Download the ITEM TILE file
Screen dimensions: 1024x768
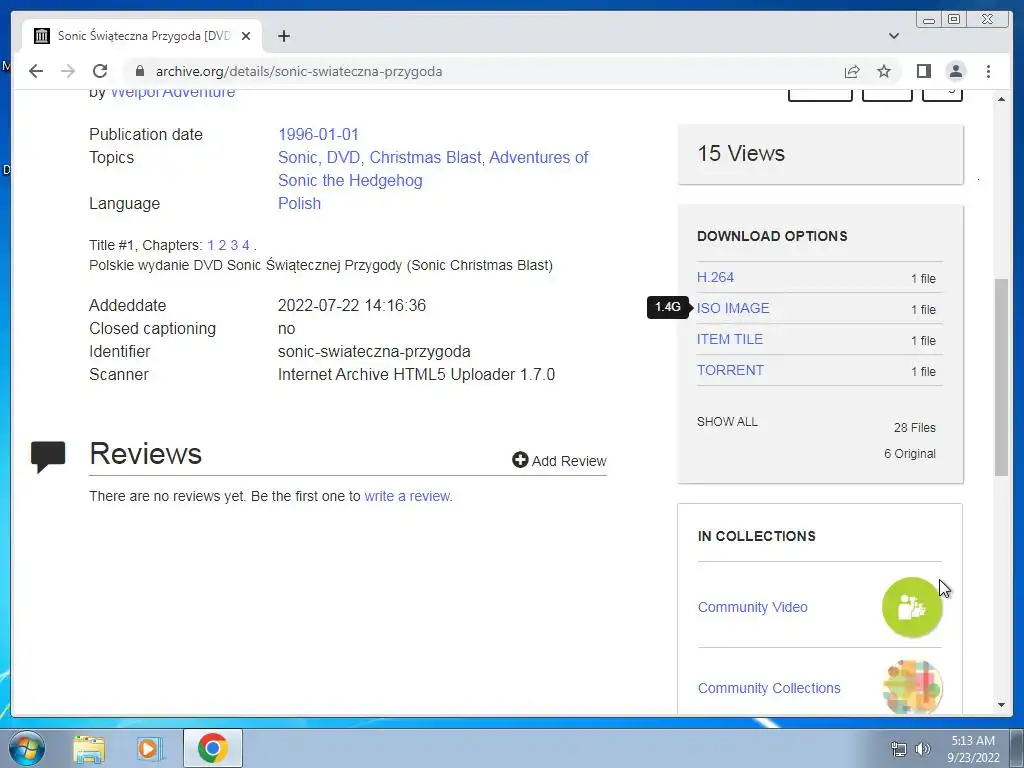pyautogui.click(x=729, y=340)
